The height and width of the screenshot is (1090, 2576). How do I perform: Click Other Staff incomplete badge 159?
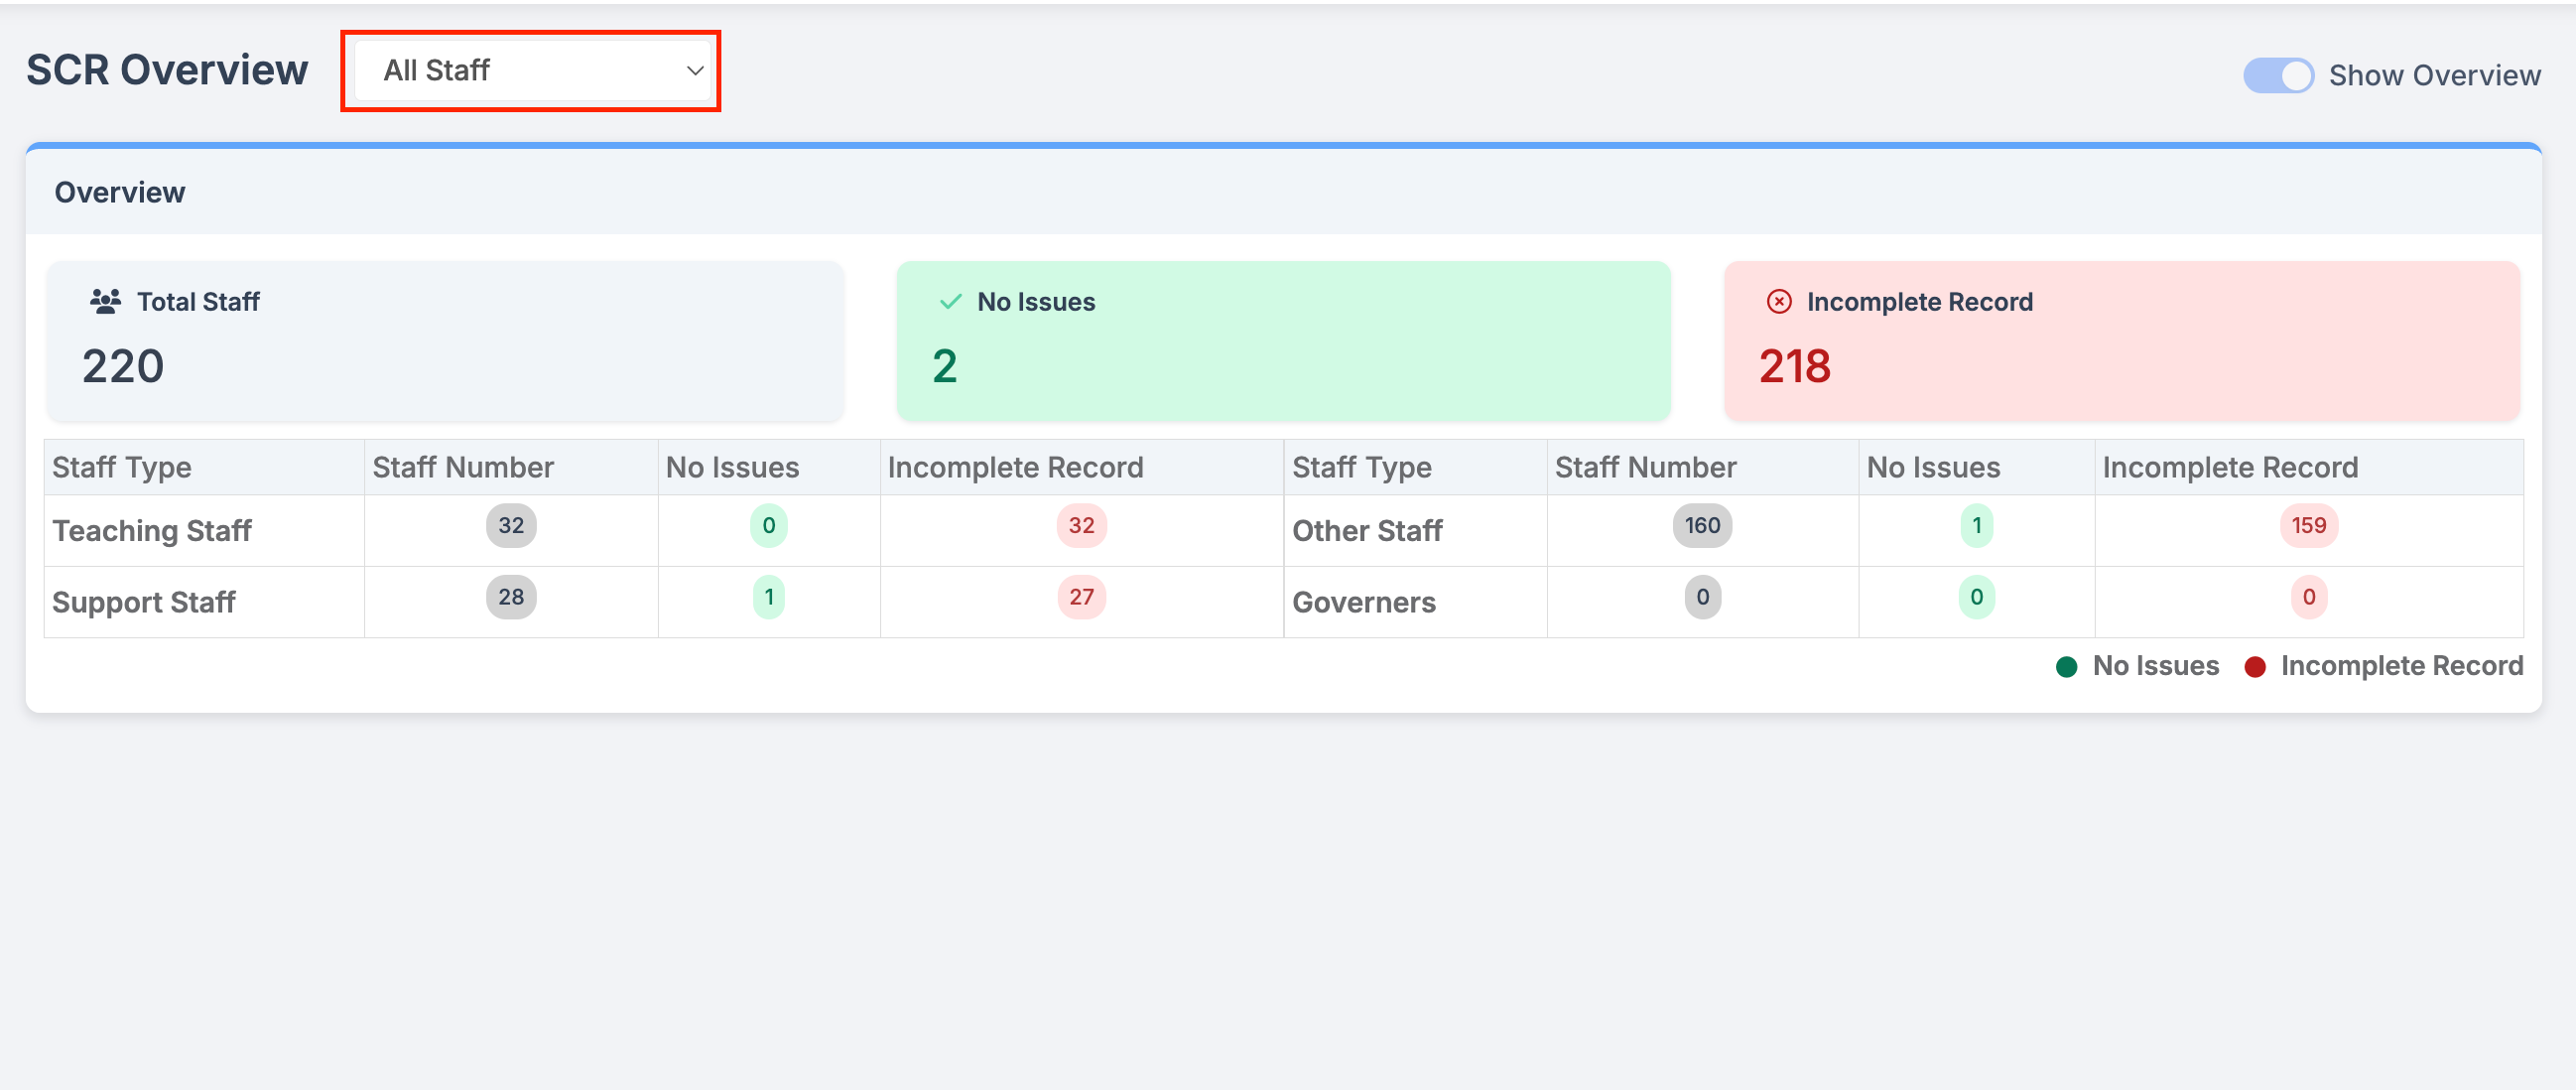(x=2308, y=526)
